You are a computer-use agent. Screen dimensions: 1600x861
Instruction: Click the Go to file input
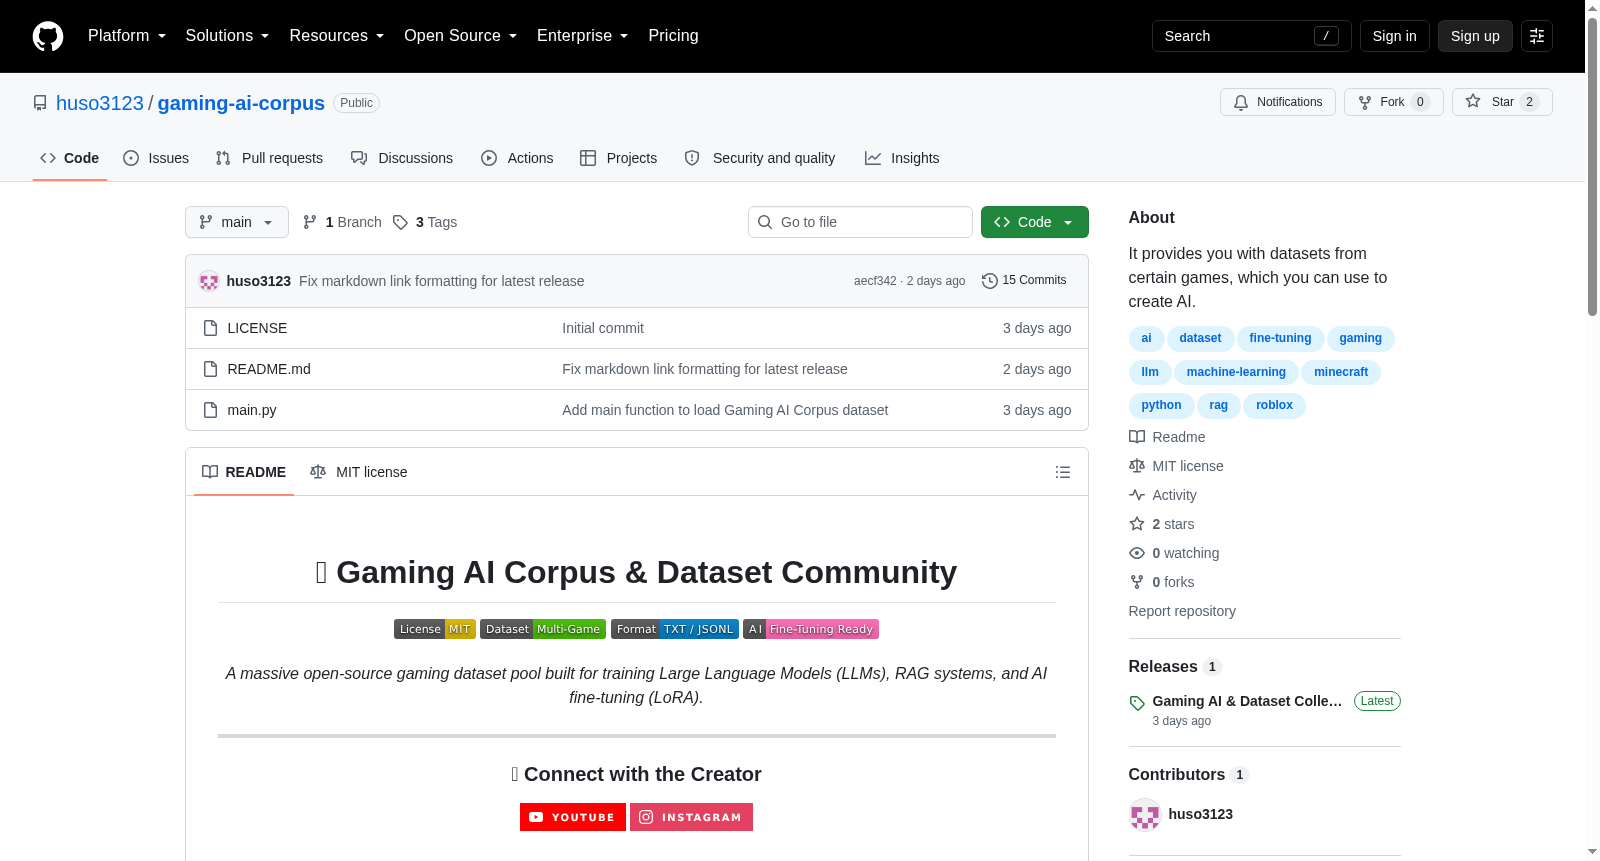(x=860, y=222)
